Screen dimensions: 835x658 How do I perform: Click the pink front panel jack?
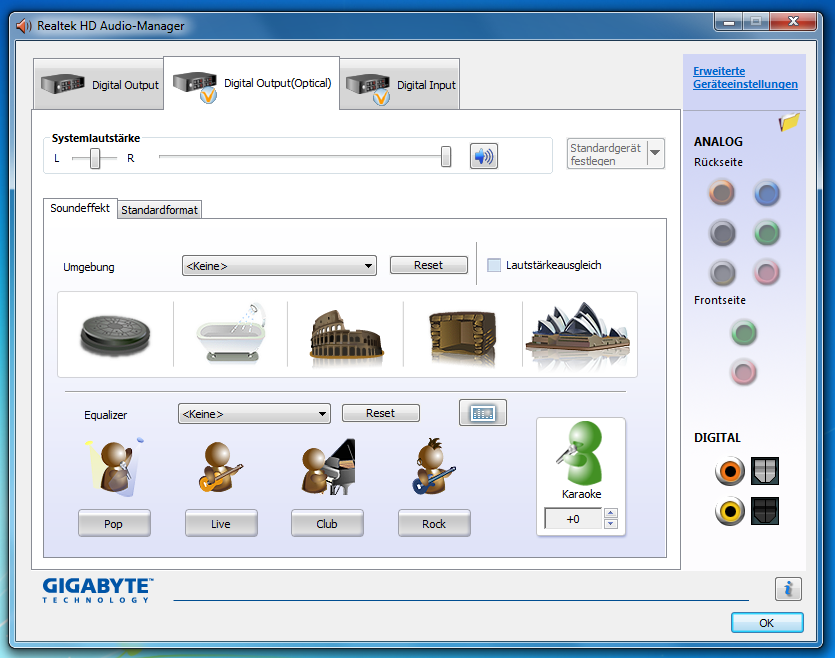744,372
